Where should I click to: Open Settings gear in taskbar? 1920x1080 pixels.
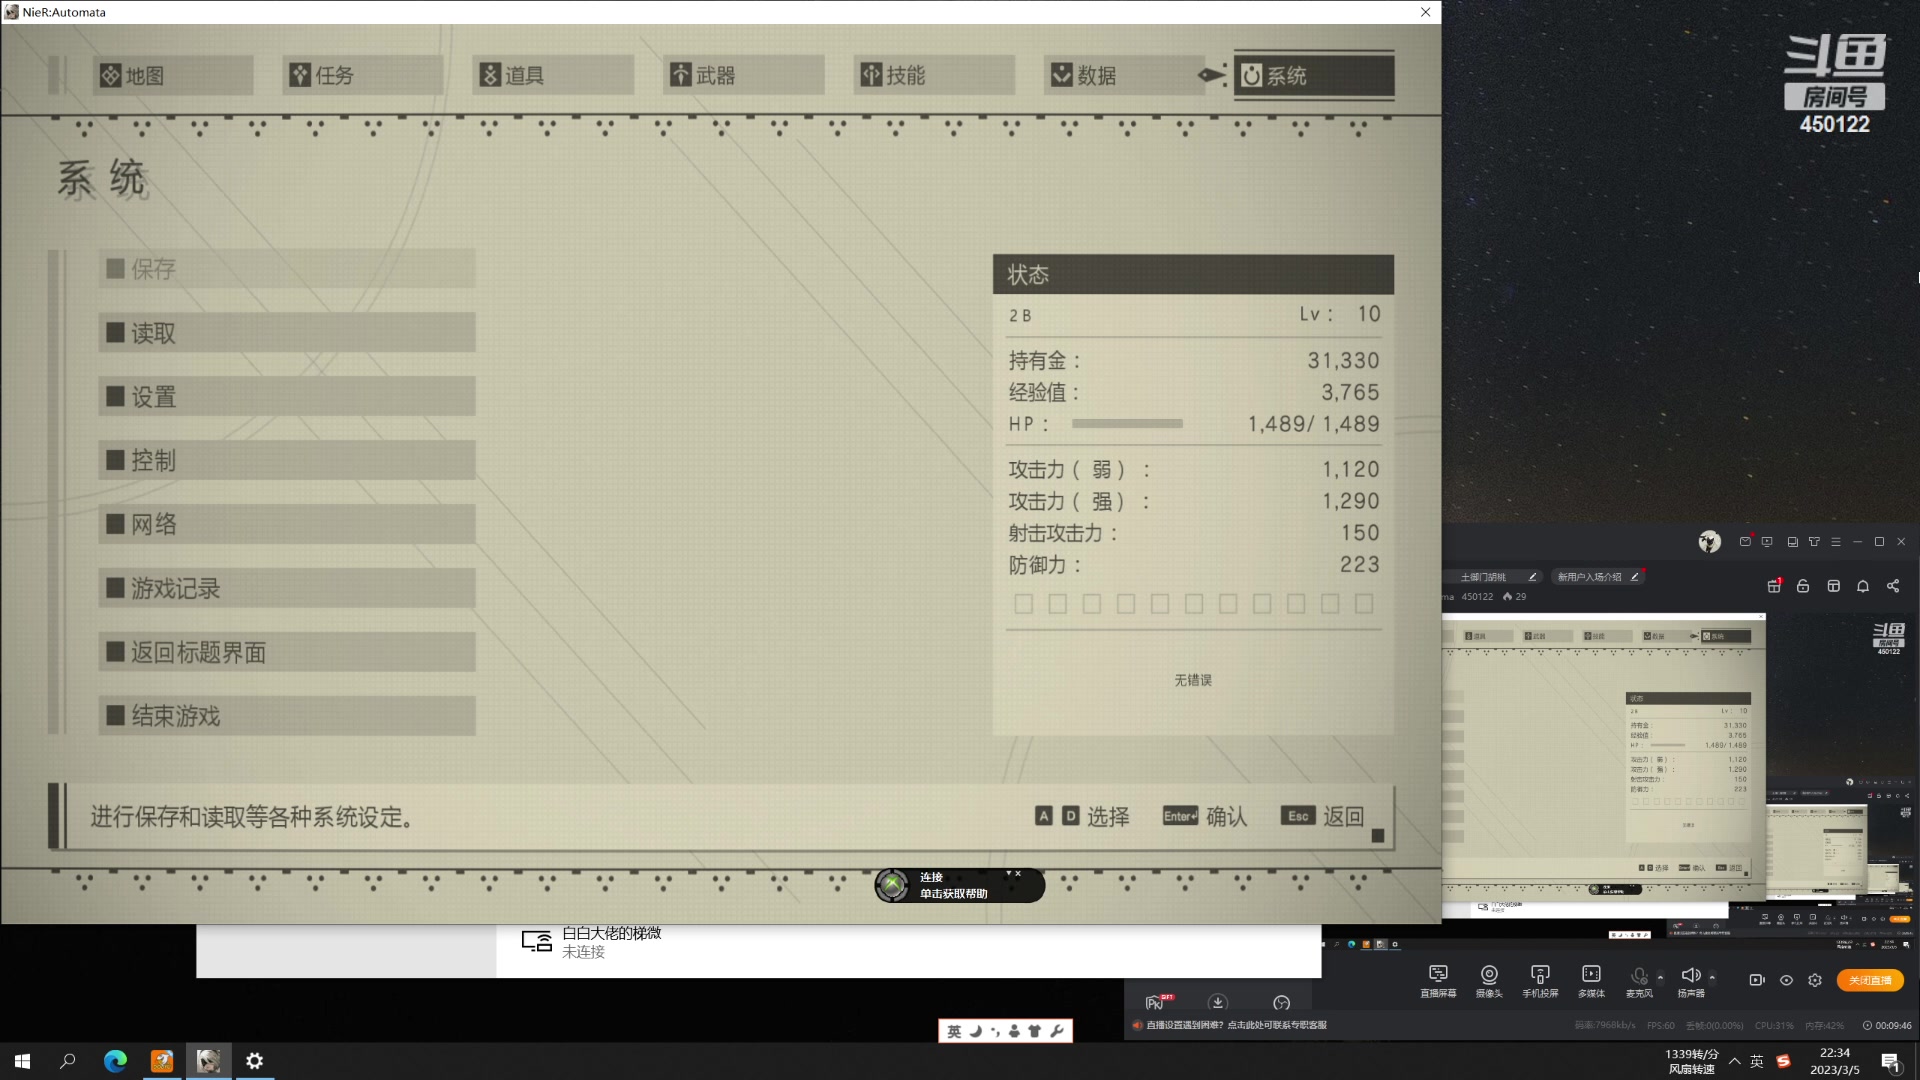(255, 1061)
